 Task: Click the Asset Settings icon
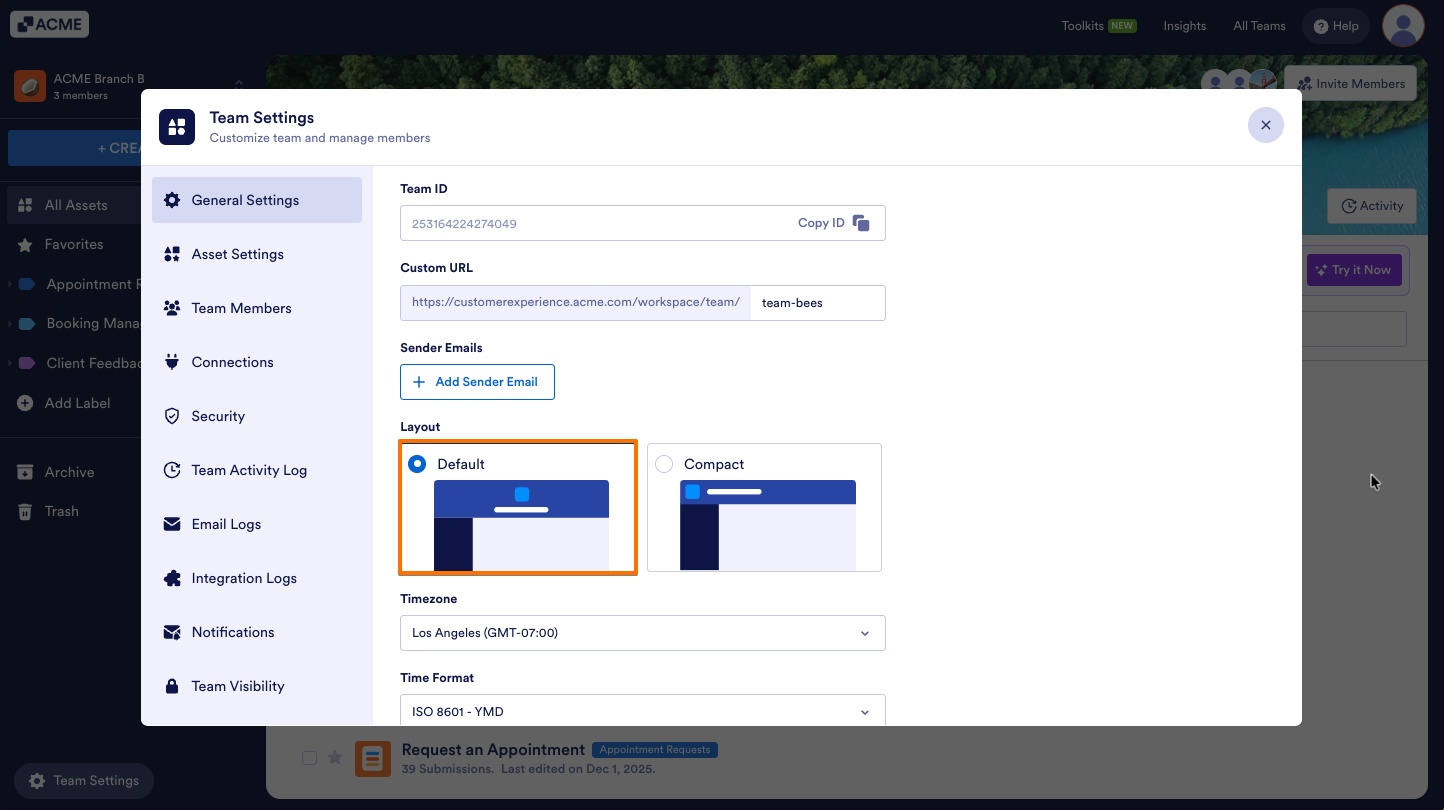172,254
